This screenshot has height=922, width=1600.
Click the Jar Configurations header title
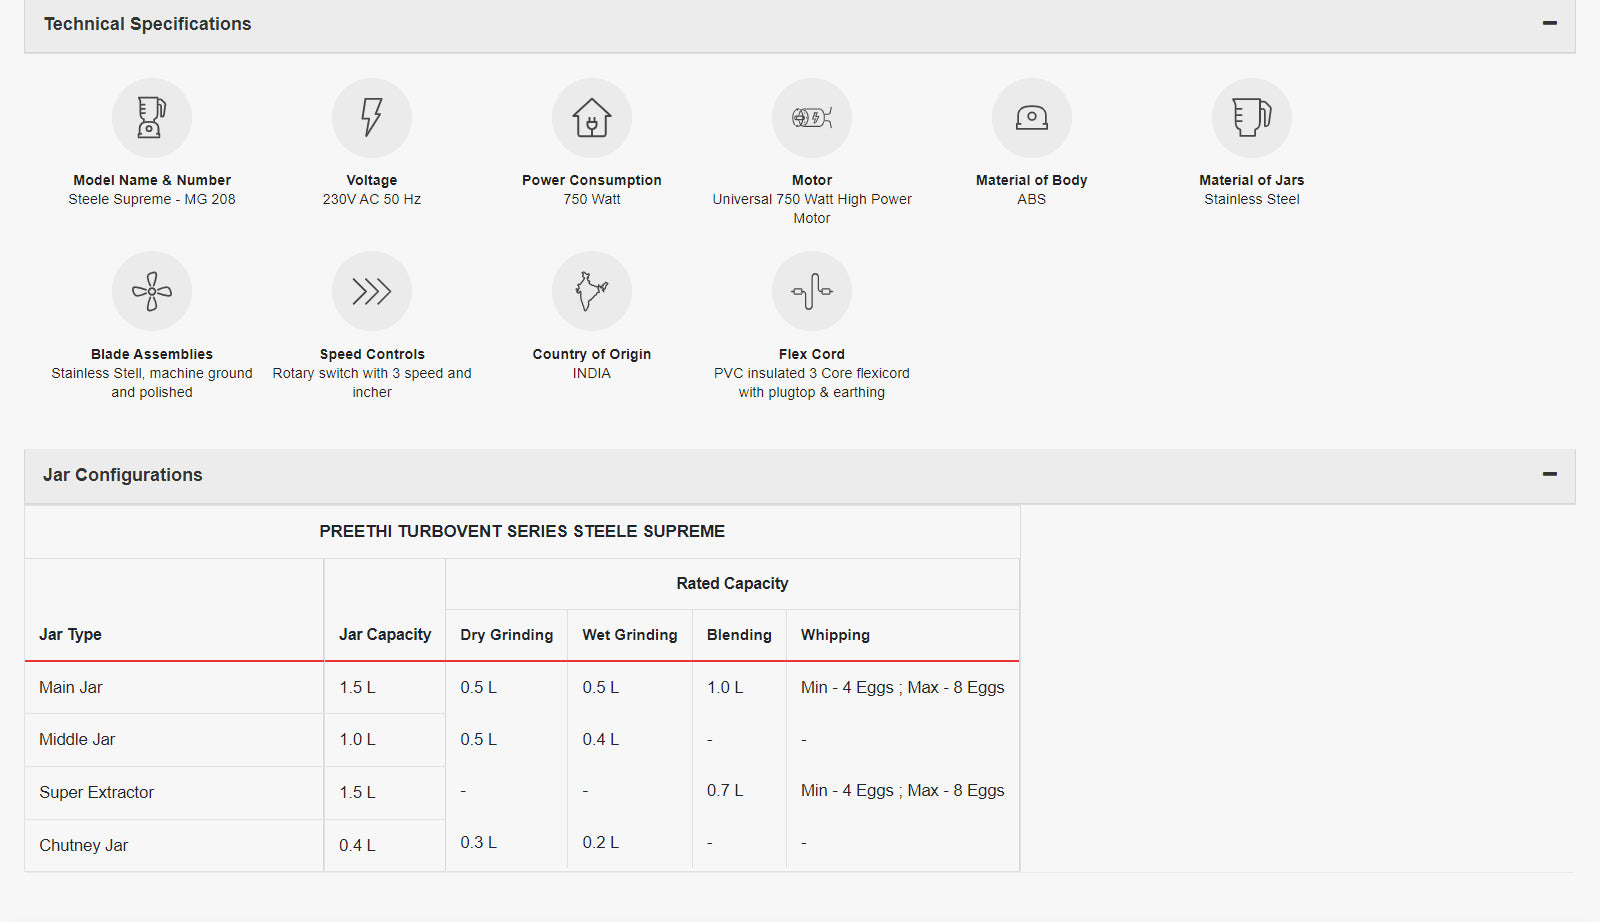[x=123, y=475]
